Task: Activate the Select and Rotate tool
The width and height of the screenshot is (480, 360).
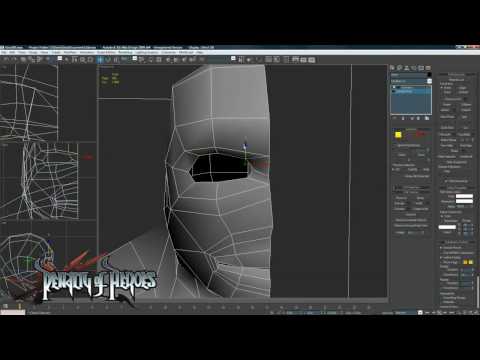Action: 108,60
